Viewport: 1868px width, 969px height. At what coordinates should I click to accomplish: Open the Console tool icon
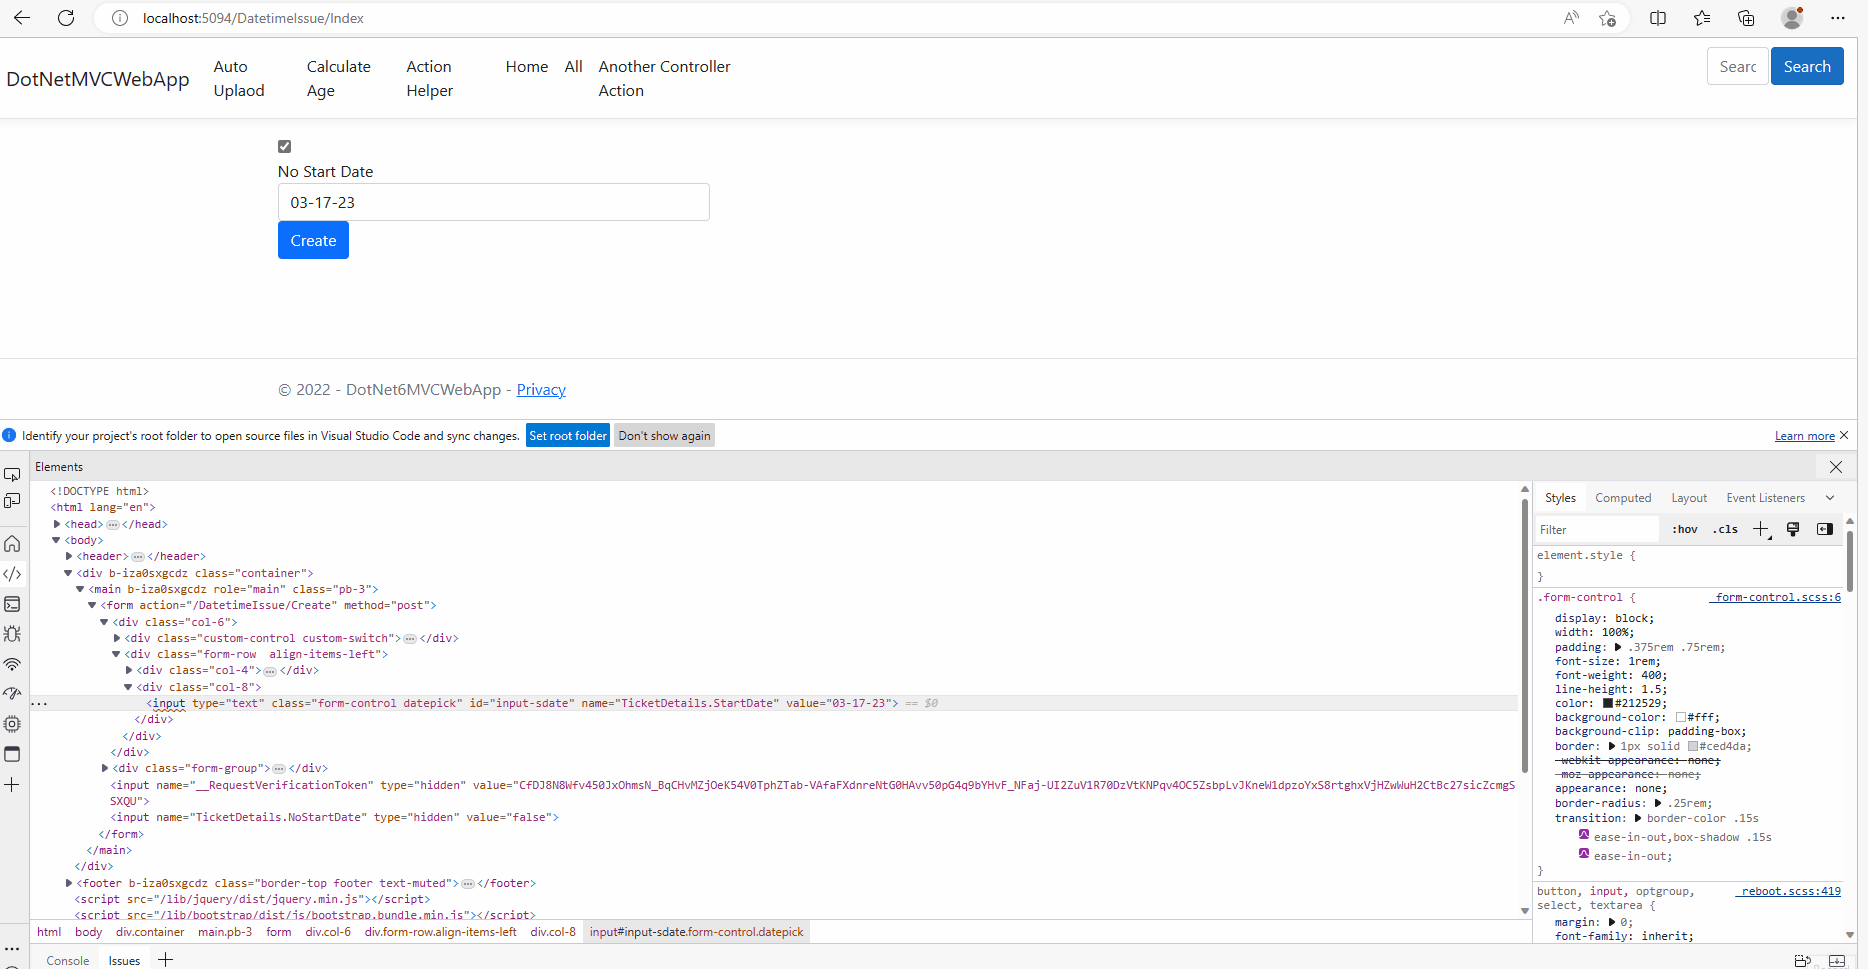(x=12, y=603)
